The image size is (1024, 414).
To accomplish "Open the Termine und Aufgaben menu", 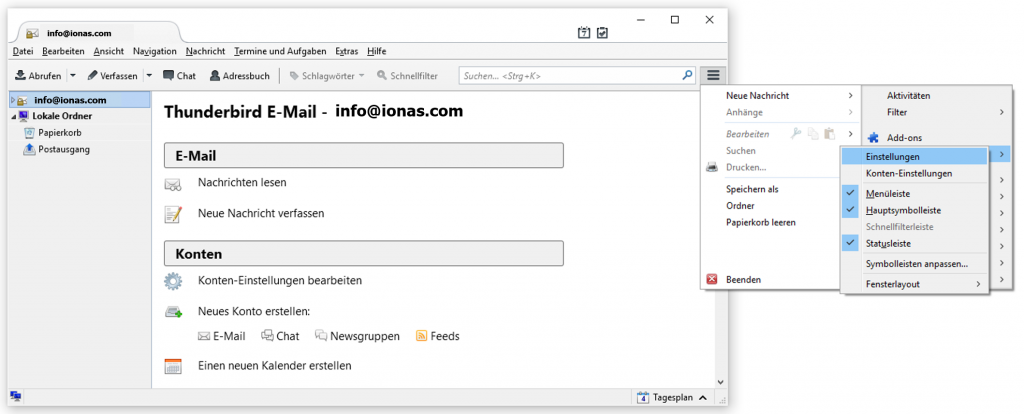I will tap(280, 51).
